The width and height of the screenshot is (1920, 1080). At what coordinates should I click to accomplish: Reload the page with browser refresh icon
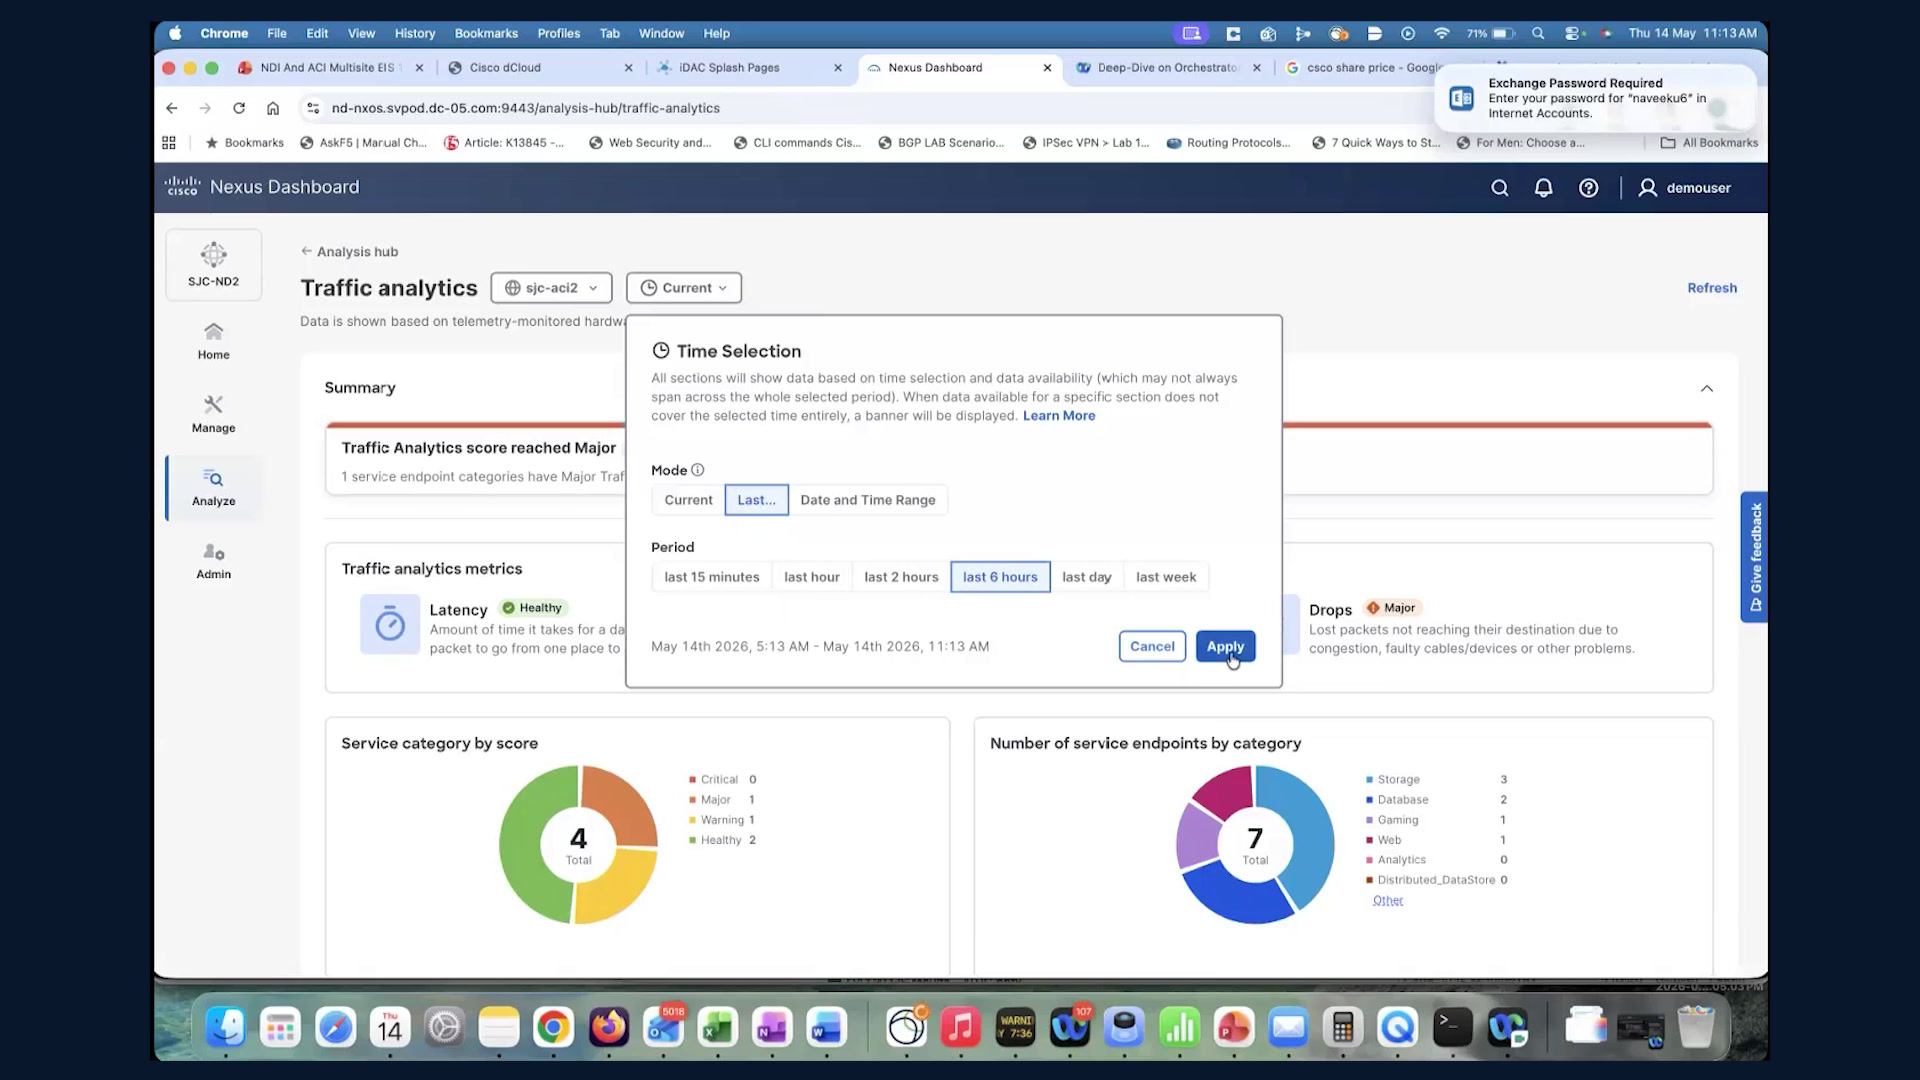[239, 108]
